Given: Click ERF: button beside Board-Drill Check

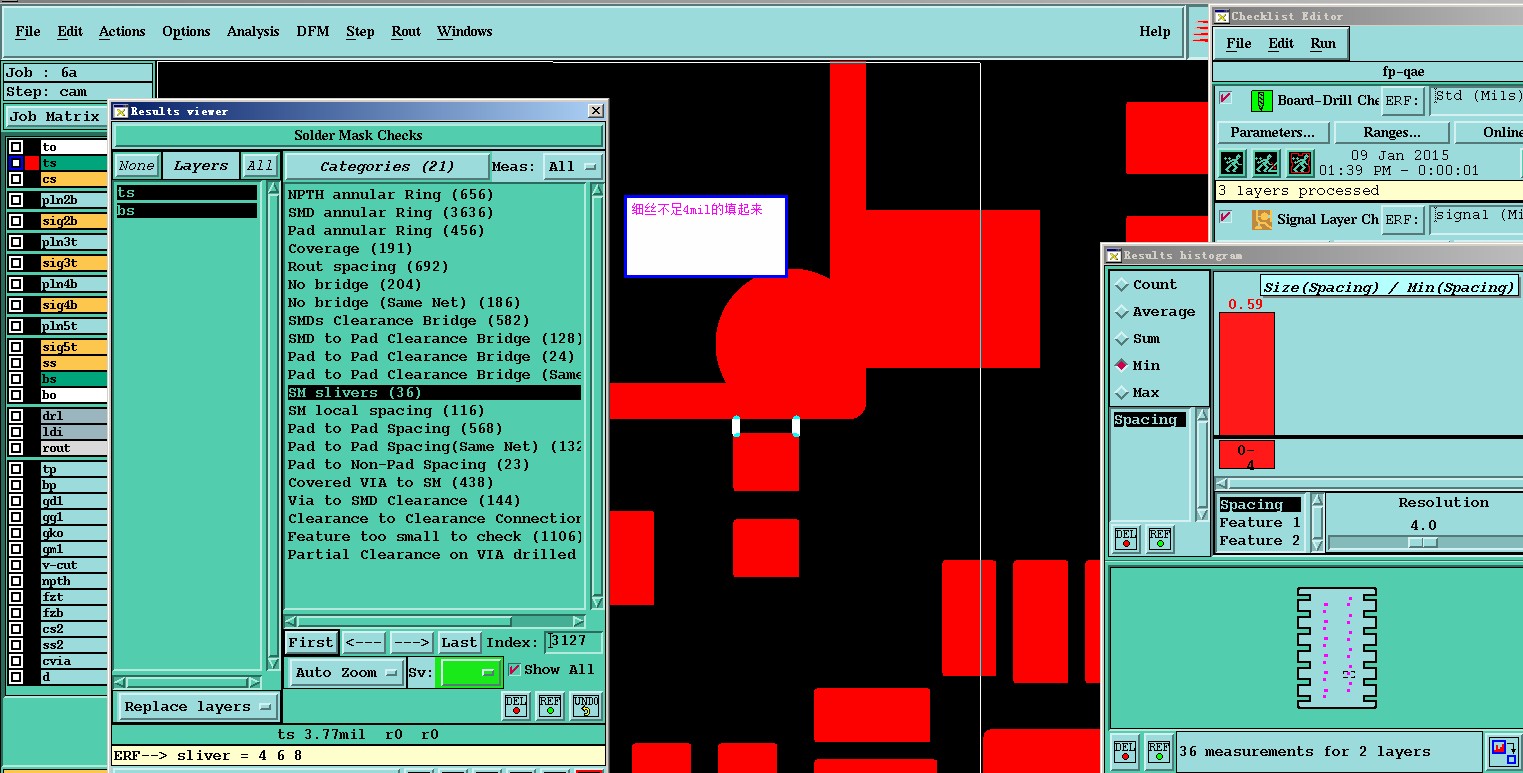Looking at the screenshot, I should pyautogui.click(x=1403, y=101).
